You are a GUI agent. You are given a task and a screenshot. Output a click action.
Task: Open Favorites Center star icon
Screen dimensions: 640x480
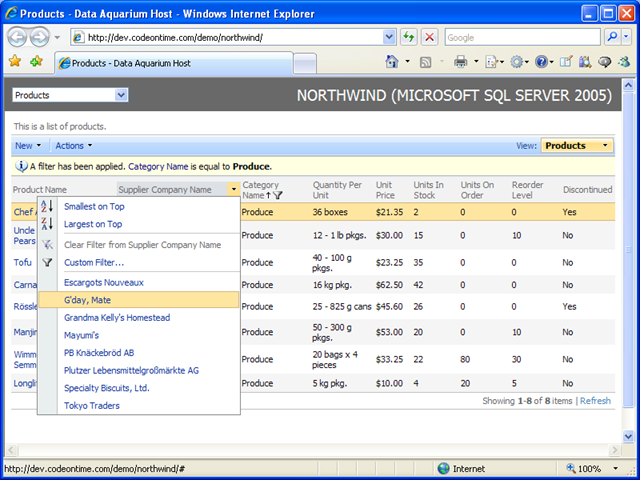tap(15, 62)
